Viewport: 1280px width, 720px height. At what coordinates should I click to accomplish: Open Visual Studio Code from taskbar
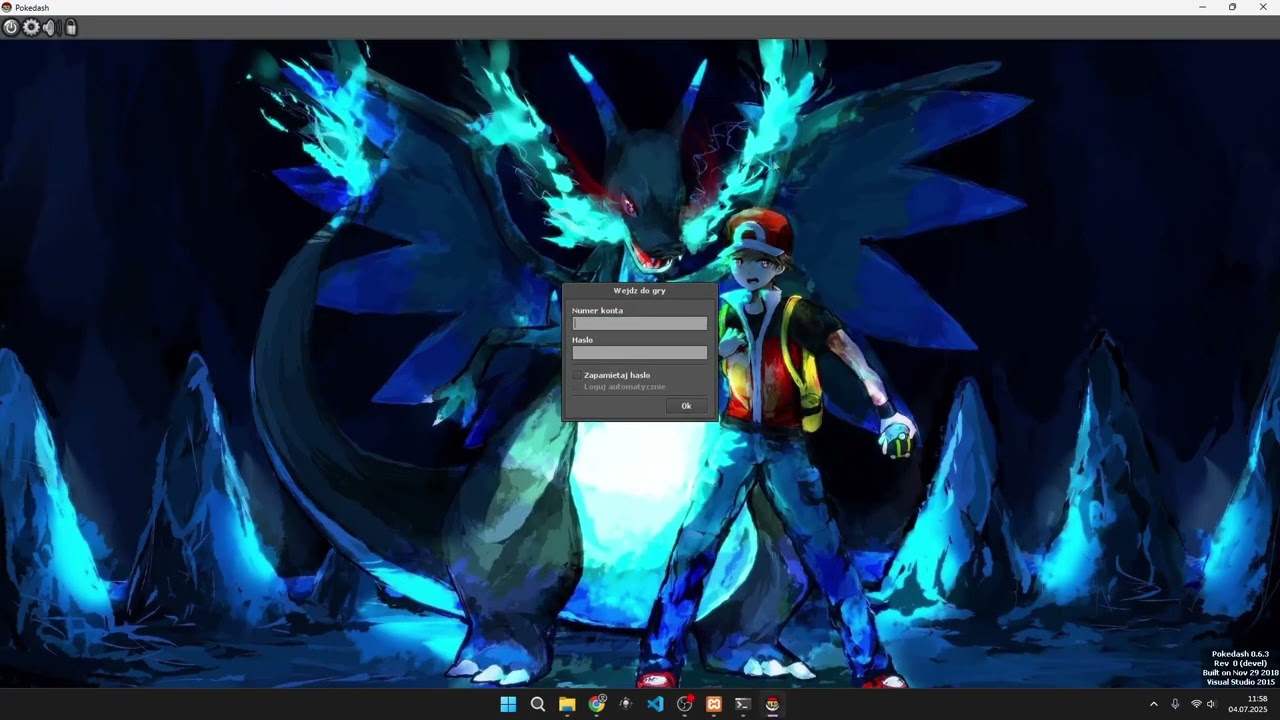click(655, 704)
